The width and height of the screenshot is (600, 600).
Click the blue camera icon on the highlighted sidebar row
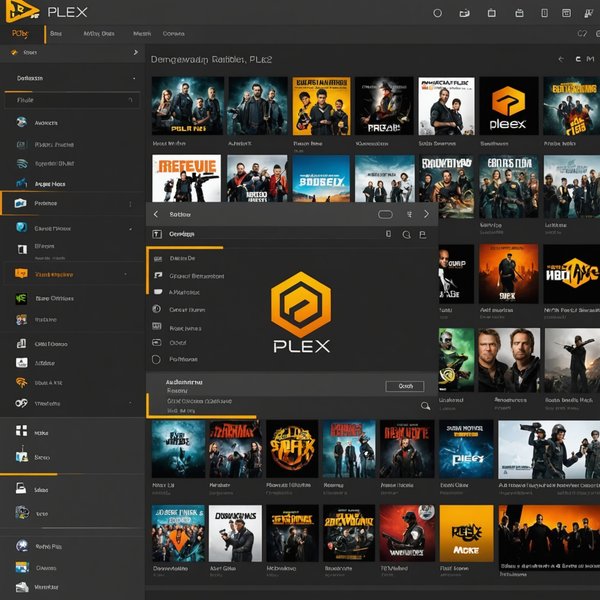[21, 203]
